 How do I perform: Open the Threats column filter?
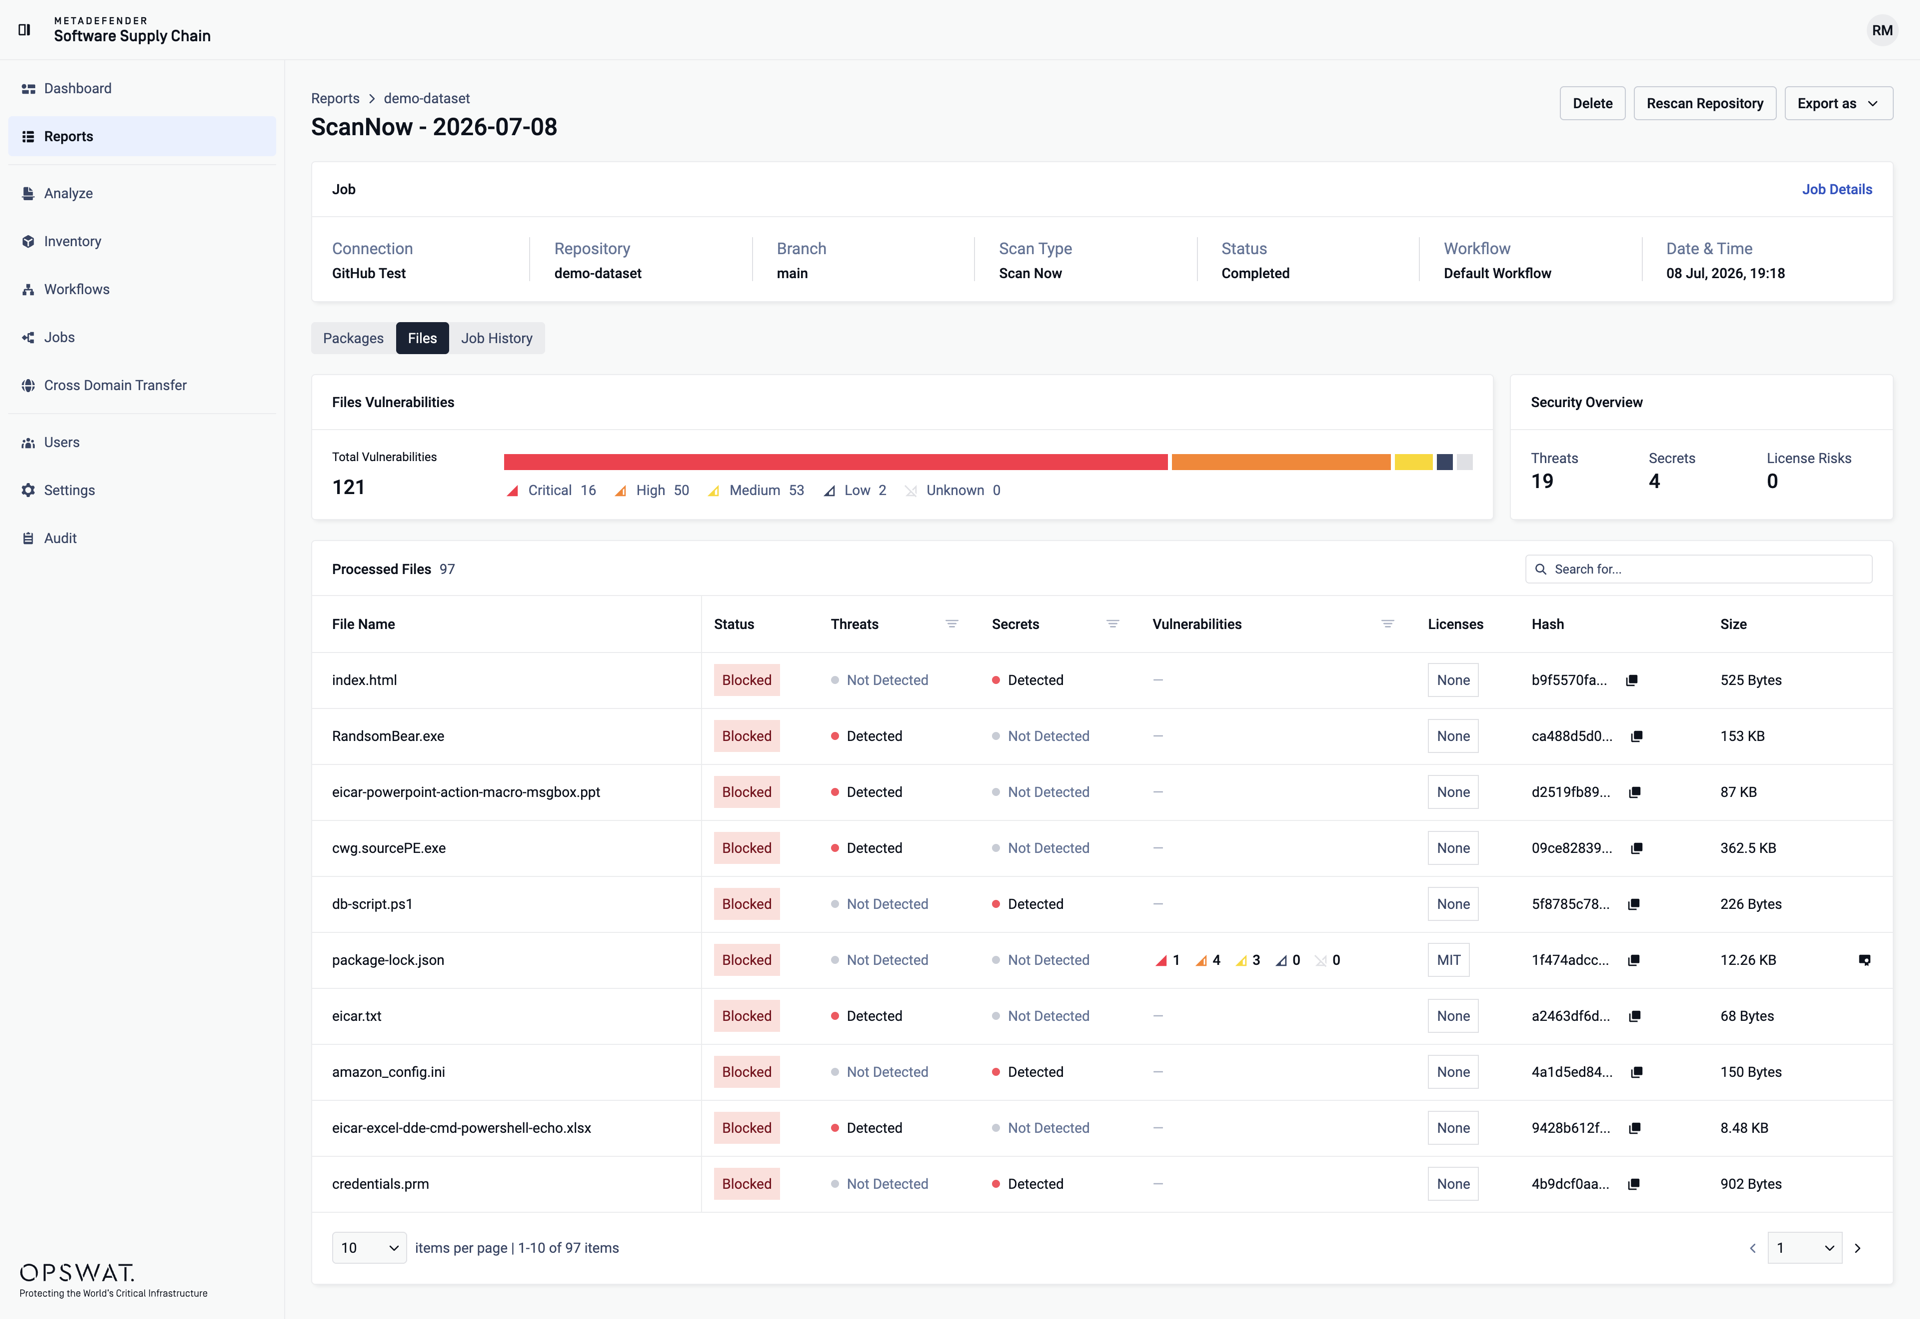point(952,624)
